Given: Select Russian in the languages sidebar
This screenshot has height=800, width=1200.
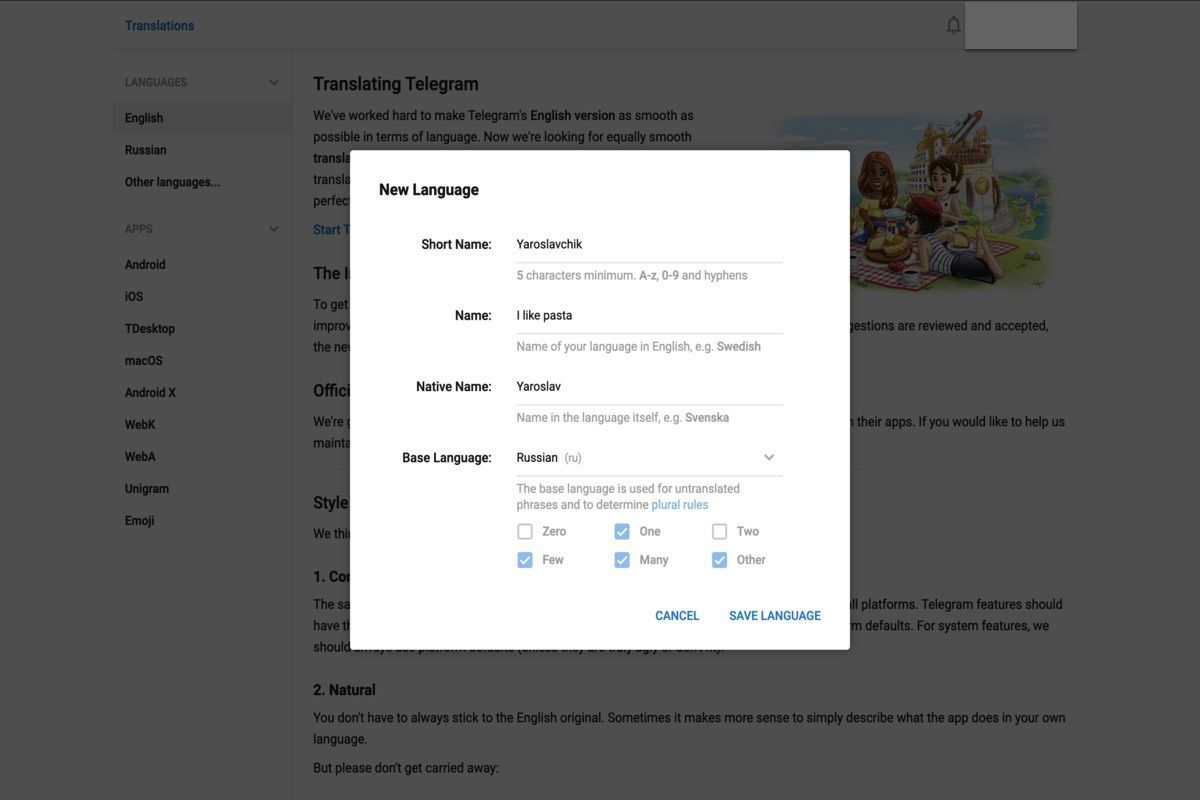Looking at the screenshot, I should [146, 150].
